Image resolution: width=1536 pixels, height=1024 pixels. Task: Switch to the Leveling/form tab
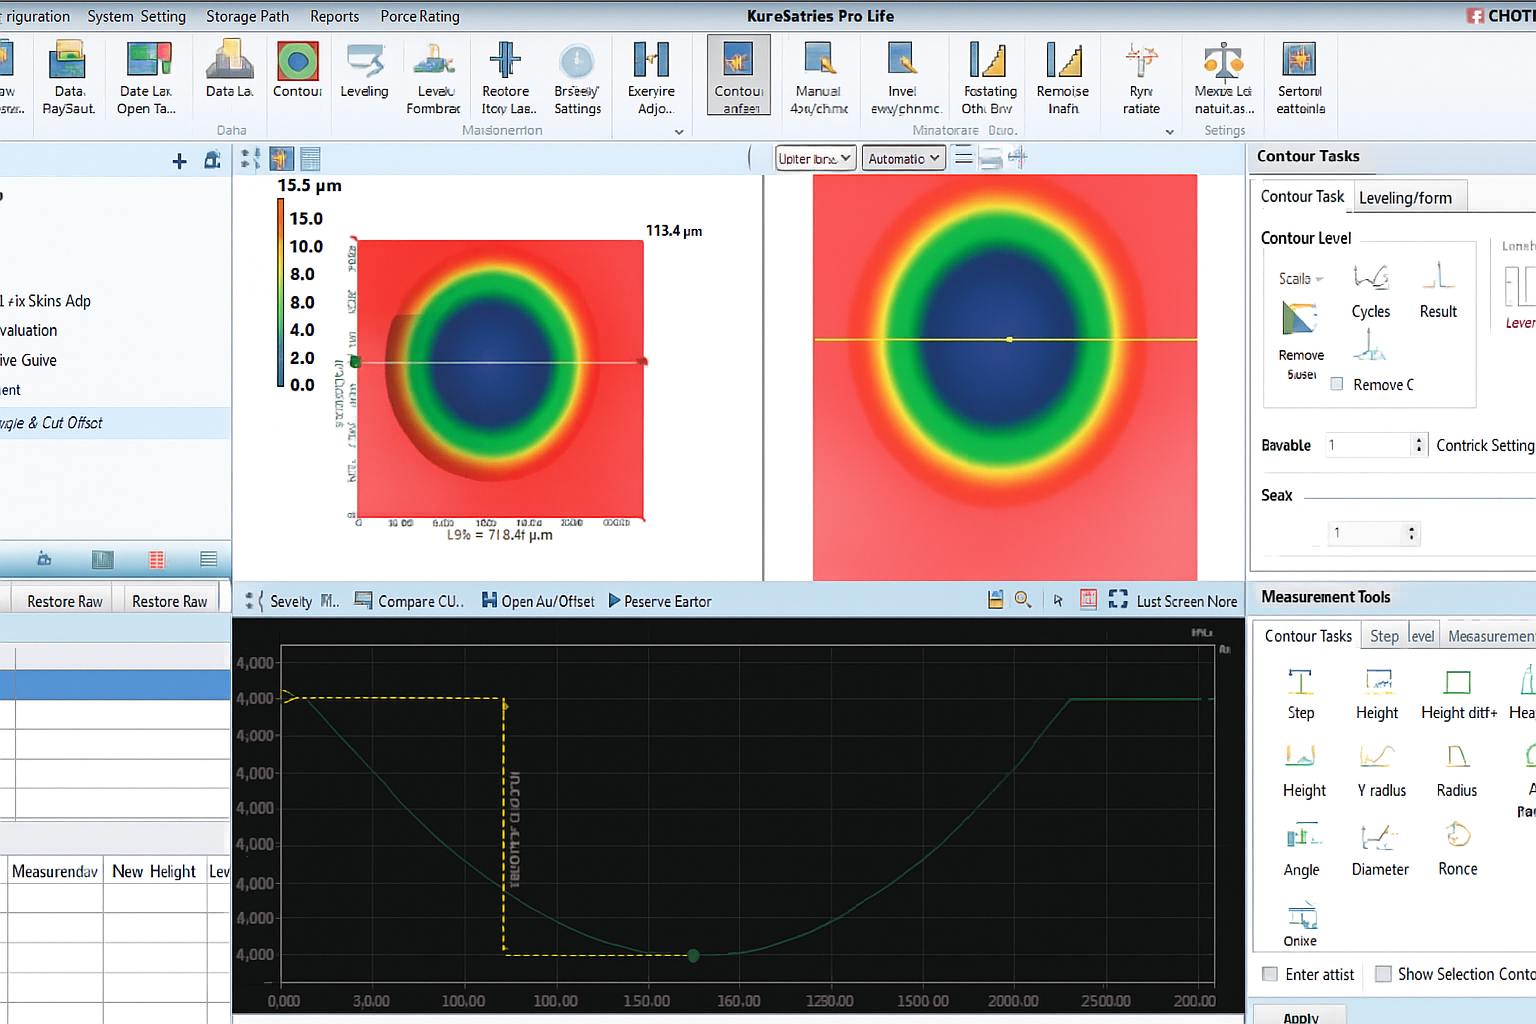pos(1405,198)
